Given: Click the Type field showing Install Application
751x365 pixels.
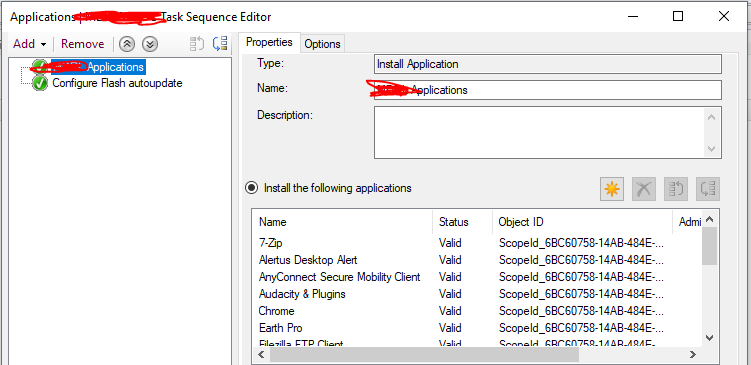Looking at the screenshot, I should pyautogui.click(x=547, y=64).
